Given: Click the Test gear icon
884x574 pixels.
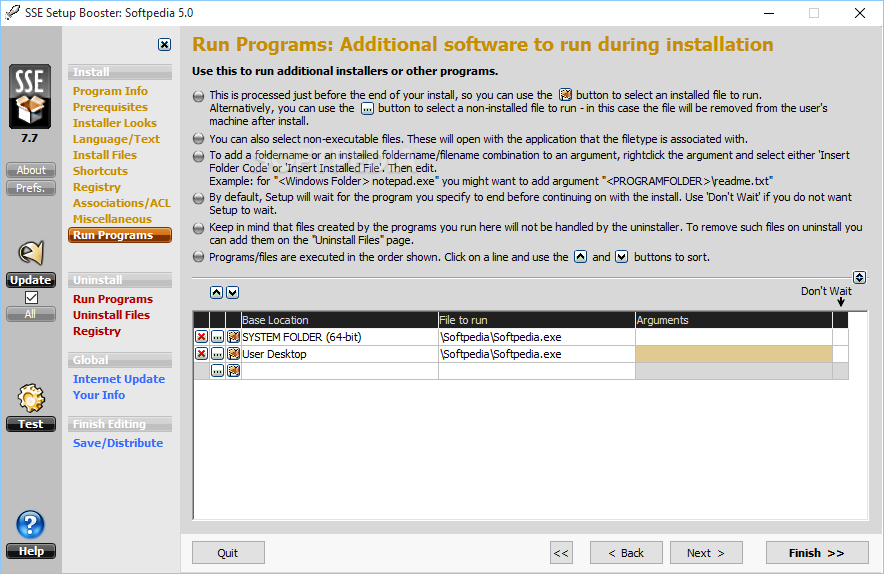Looking at the screenshot, I should 31,399.
